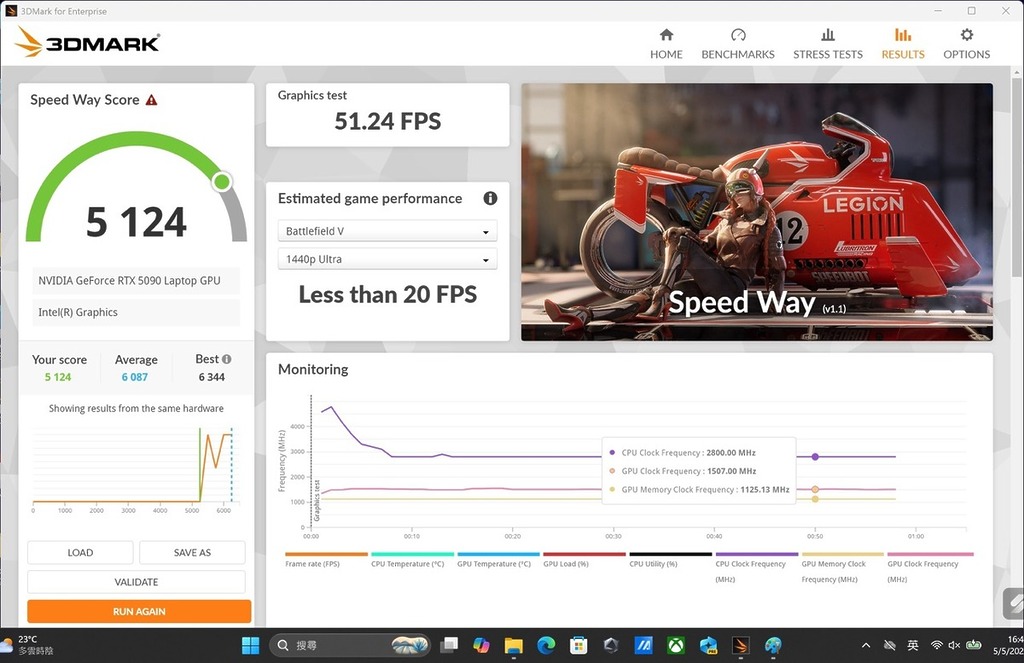The height and width of the screenshot is (663, 1024).
Task: Click the SAVE AS button
Action: click(192, 553)
